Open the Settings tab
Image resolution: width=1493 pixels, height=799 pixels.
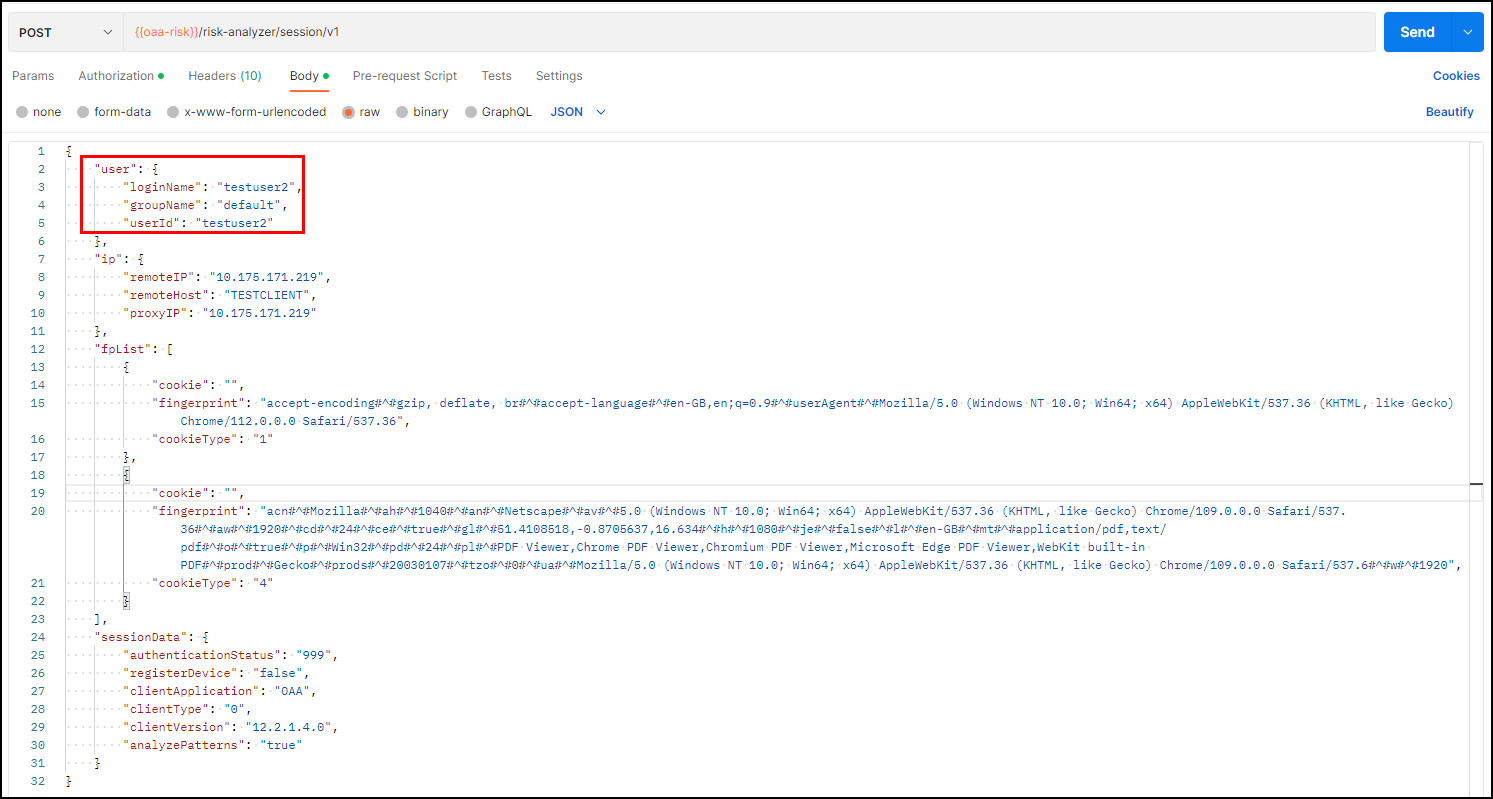[x=559, y=76]
